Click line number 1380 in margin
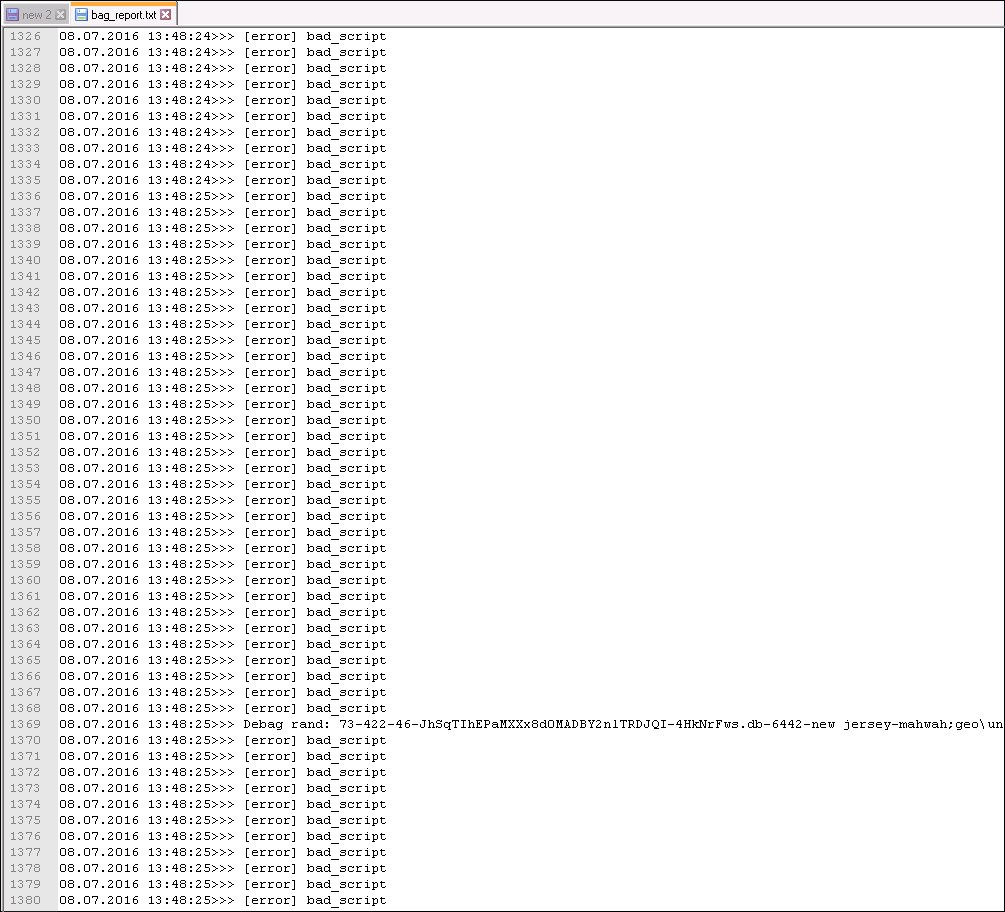1005x912 pixels. point(25,900)
